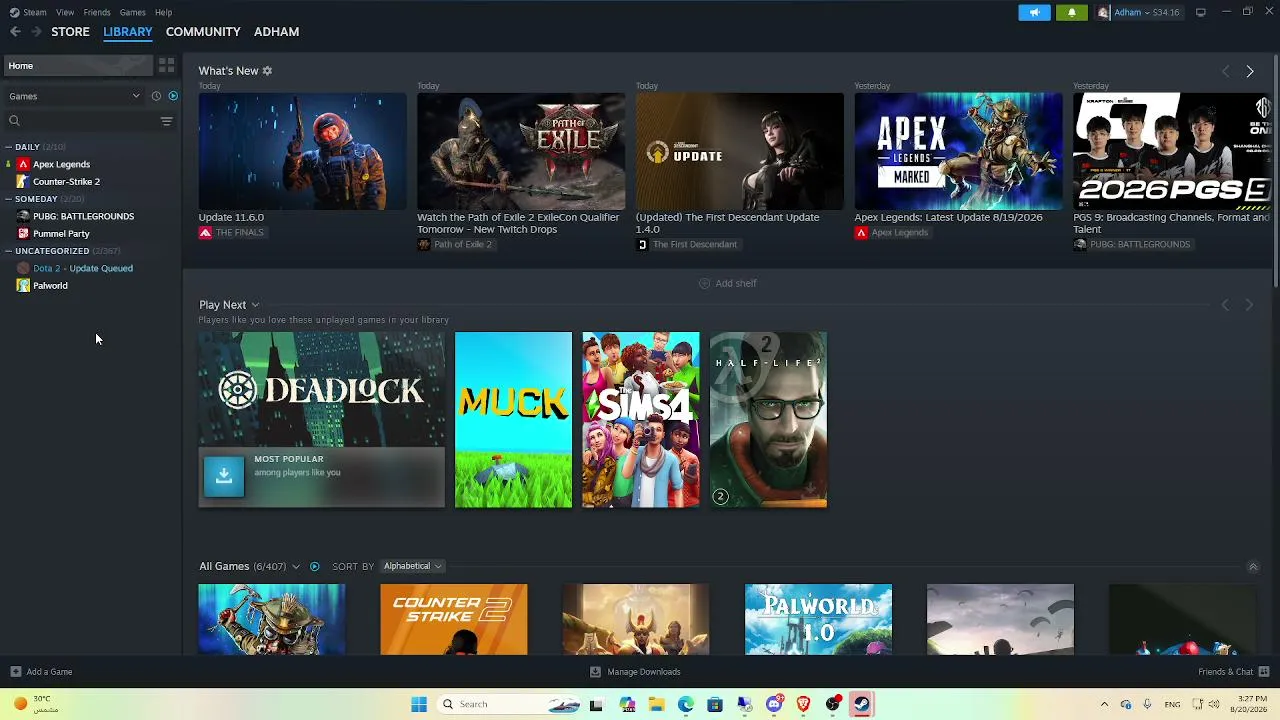Open the library grid collections view icon
Viewport: 1280px width, 720px height.
[x=167, y=66]
